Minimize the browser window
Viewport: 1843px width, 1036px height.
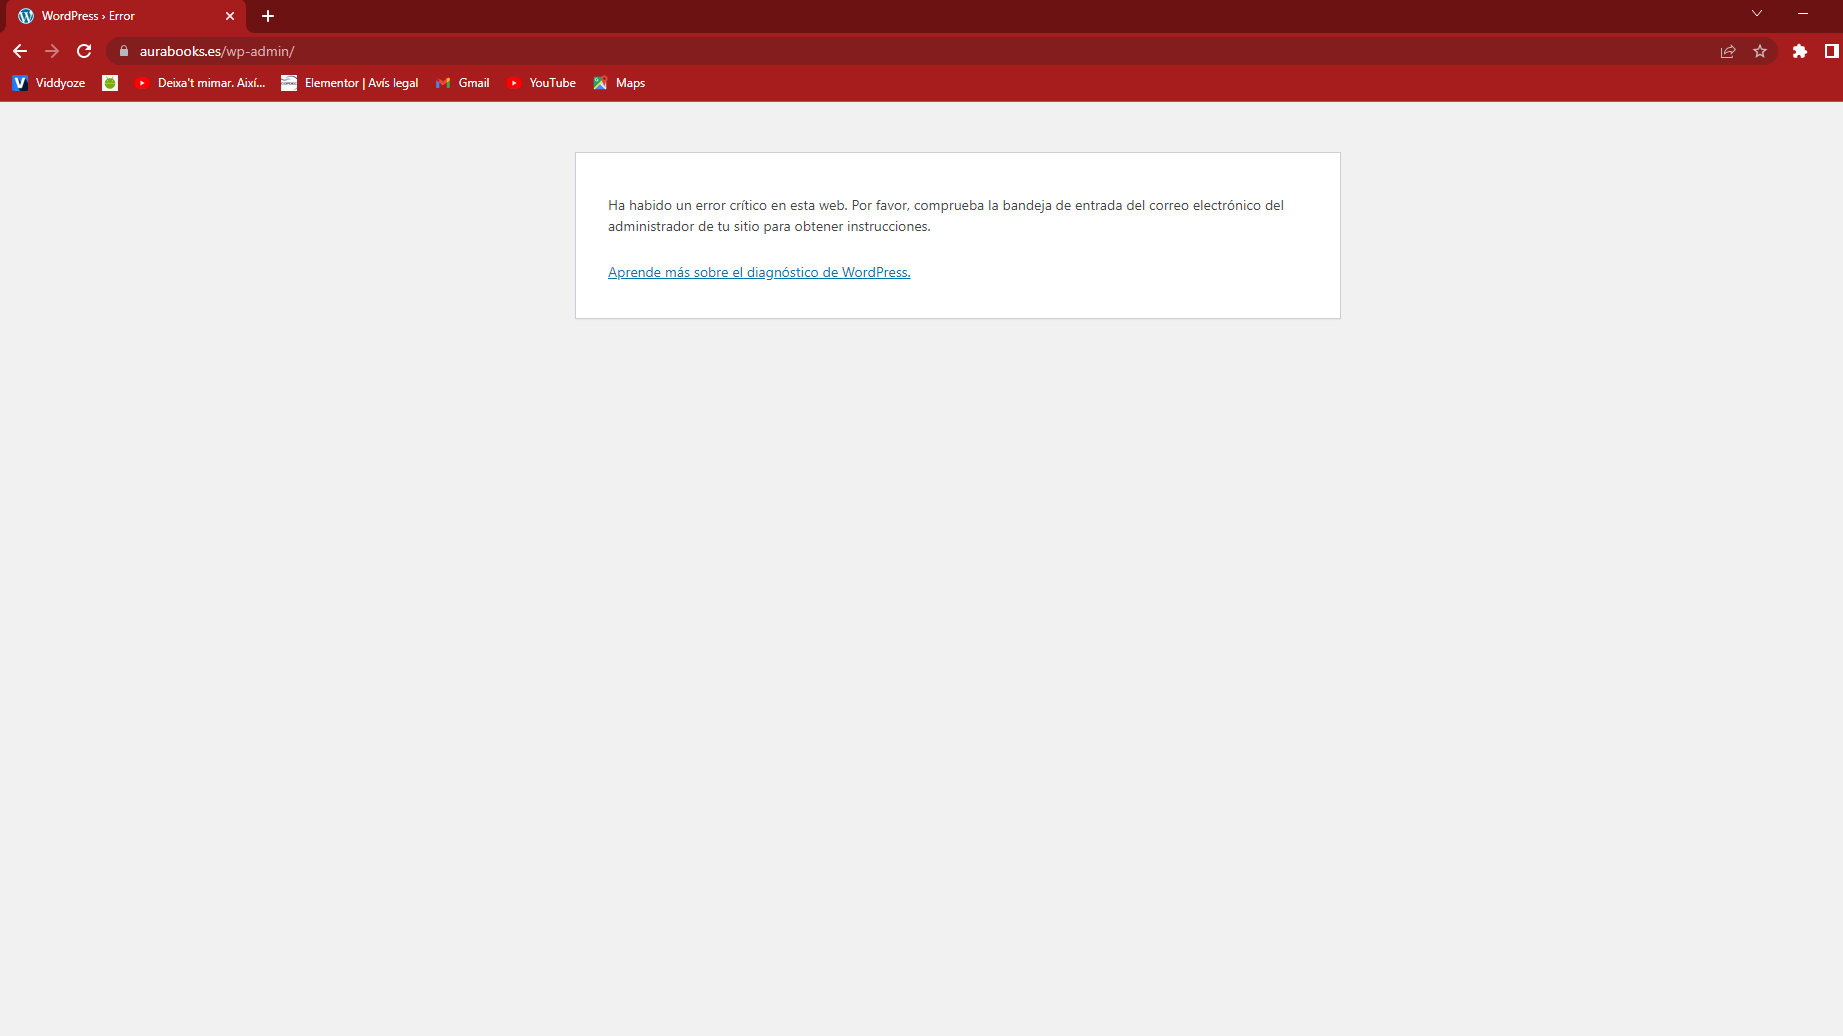[1803, 13]
